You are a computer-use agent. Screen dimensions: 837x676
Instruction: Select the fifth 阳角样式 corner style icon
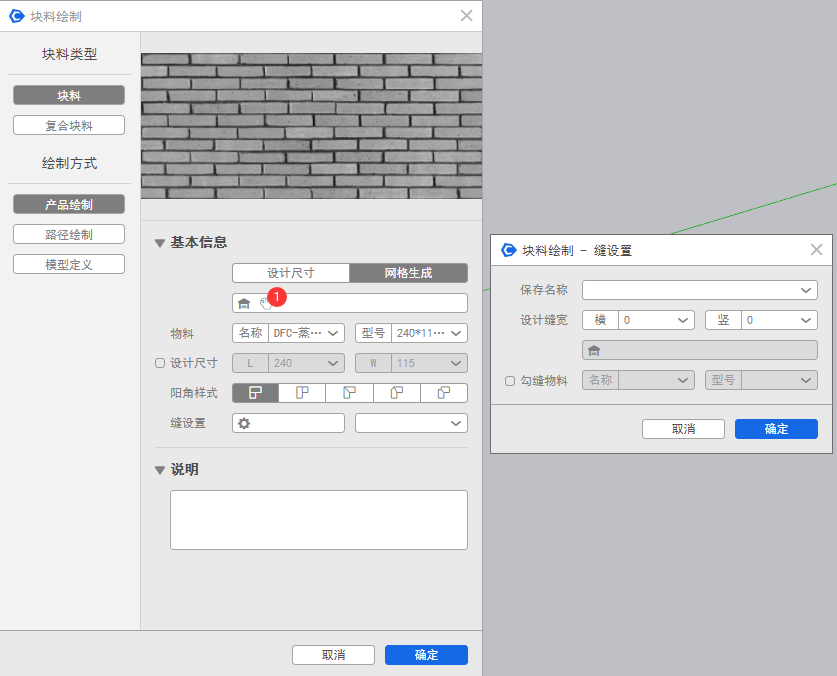coord(443,393)
